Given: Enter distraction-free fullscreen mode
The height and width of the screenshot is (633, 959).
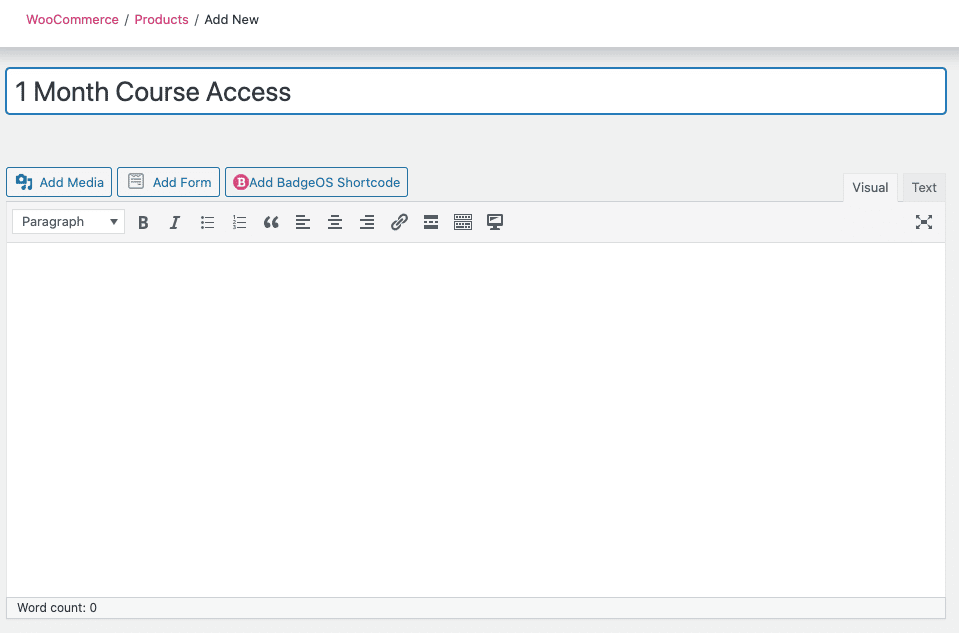Looking at the screenshot, I should point(924,222).
